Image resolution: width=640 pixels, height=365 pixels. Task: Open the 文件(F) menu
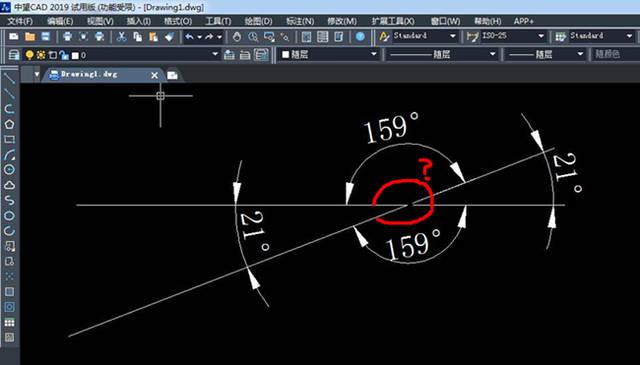coord(20,21)
